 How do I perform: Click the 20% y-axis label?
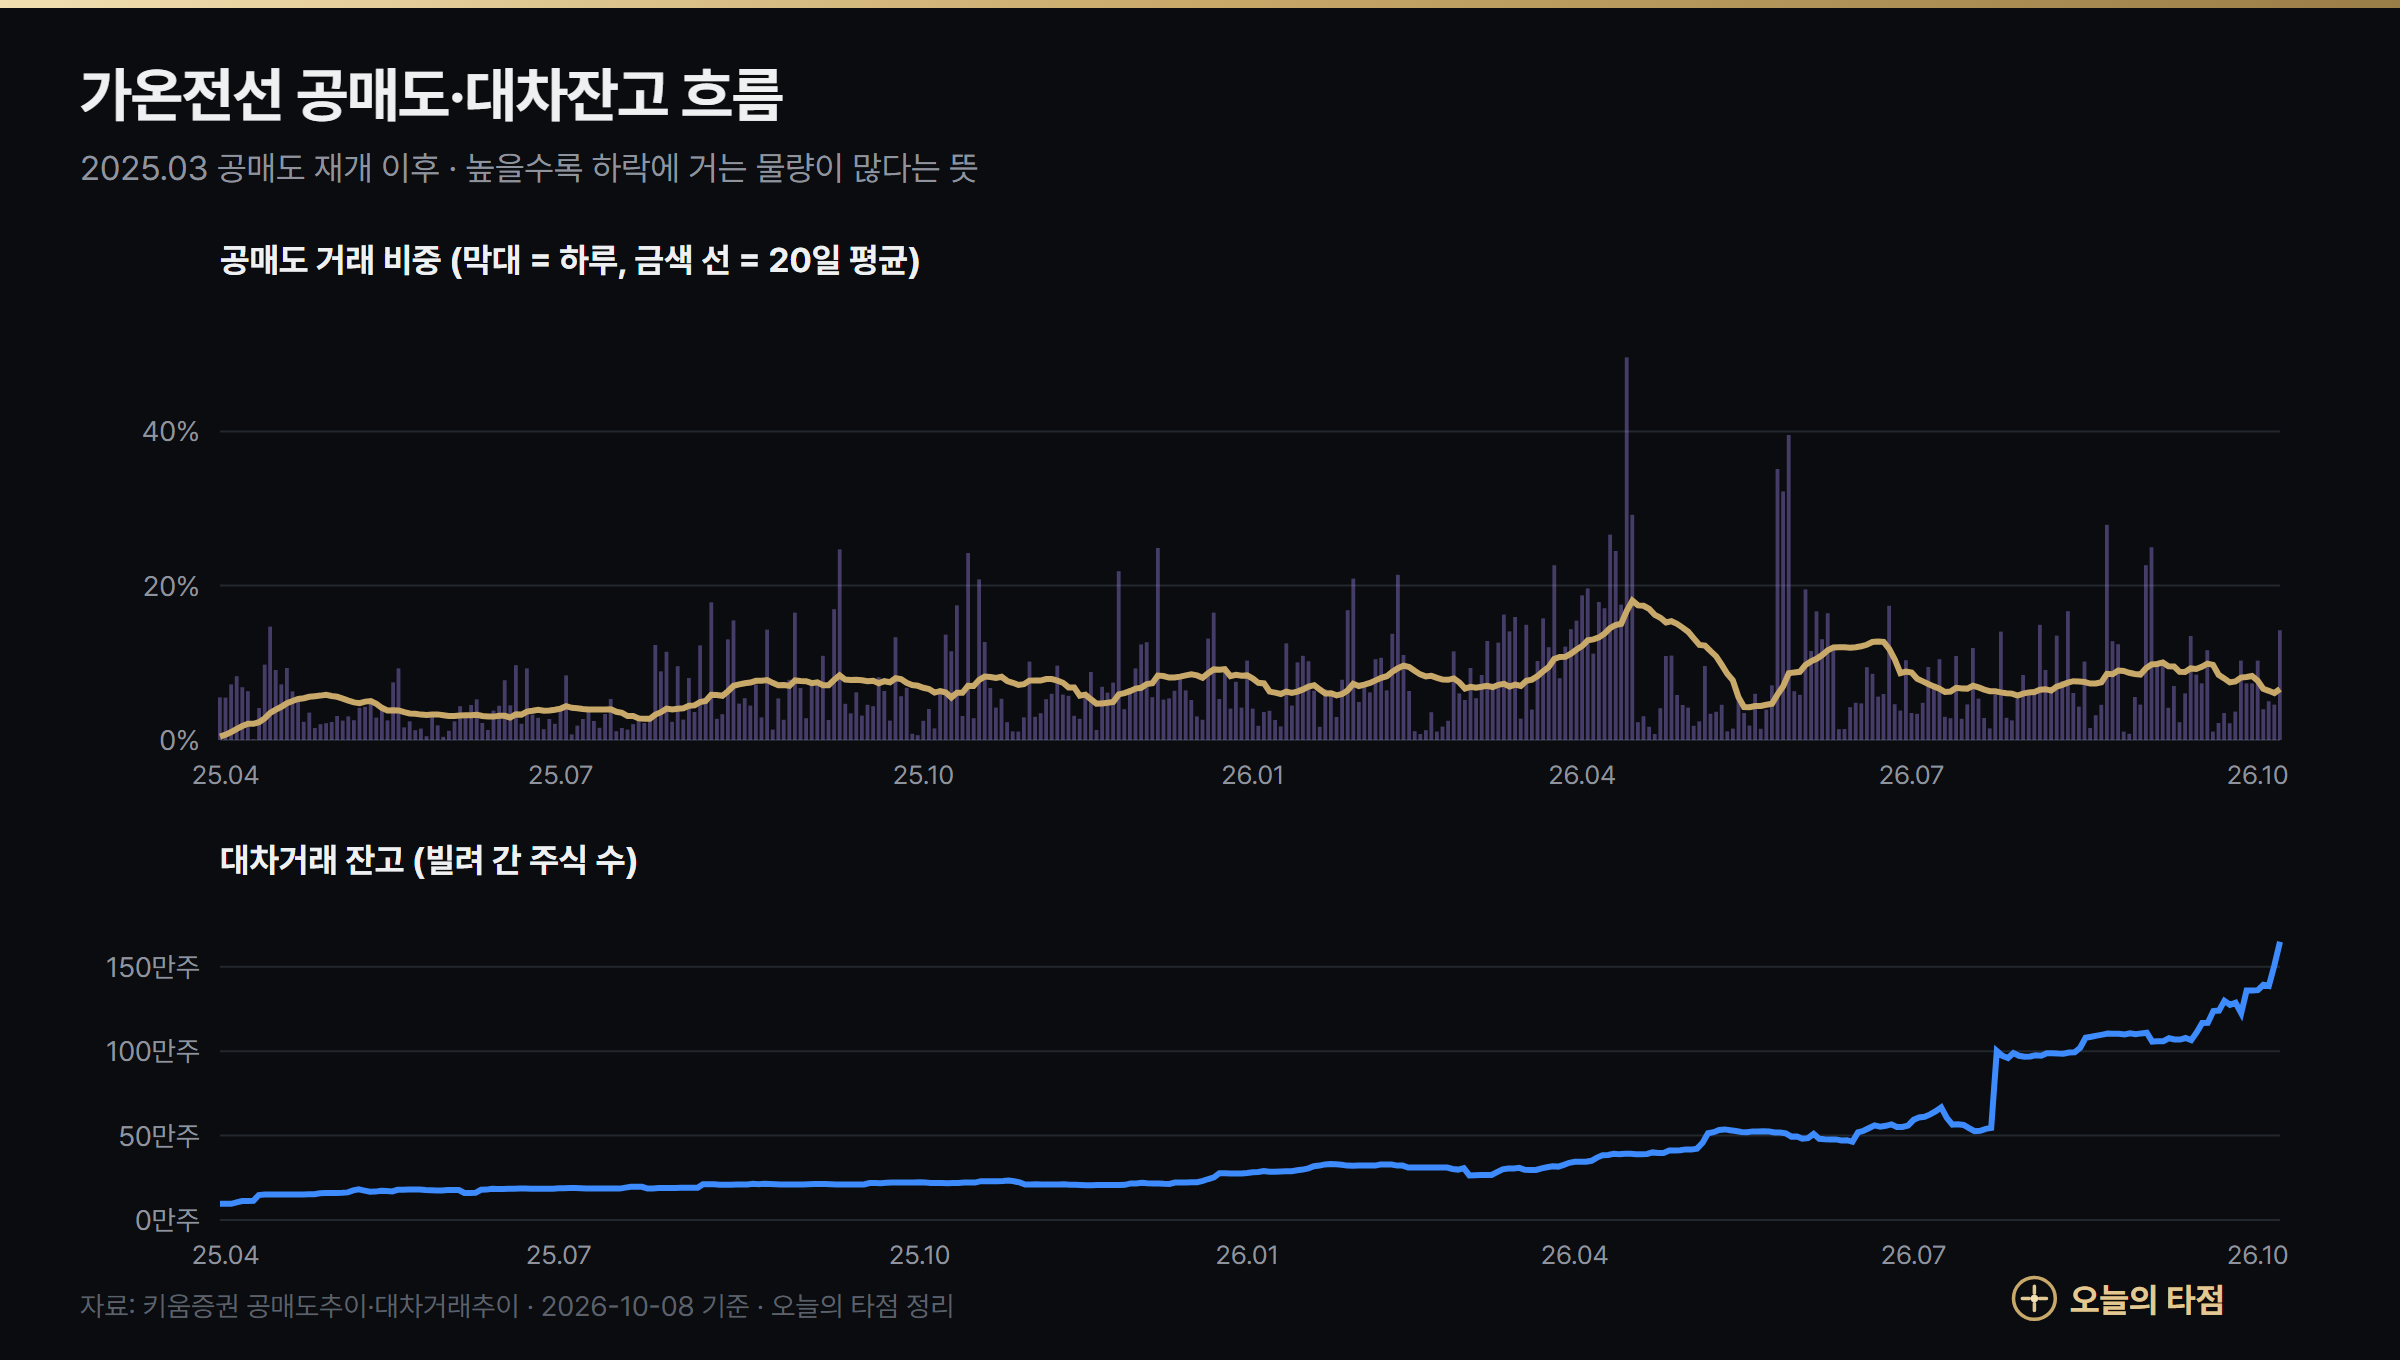tap(171, 586)
